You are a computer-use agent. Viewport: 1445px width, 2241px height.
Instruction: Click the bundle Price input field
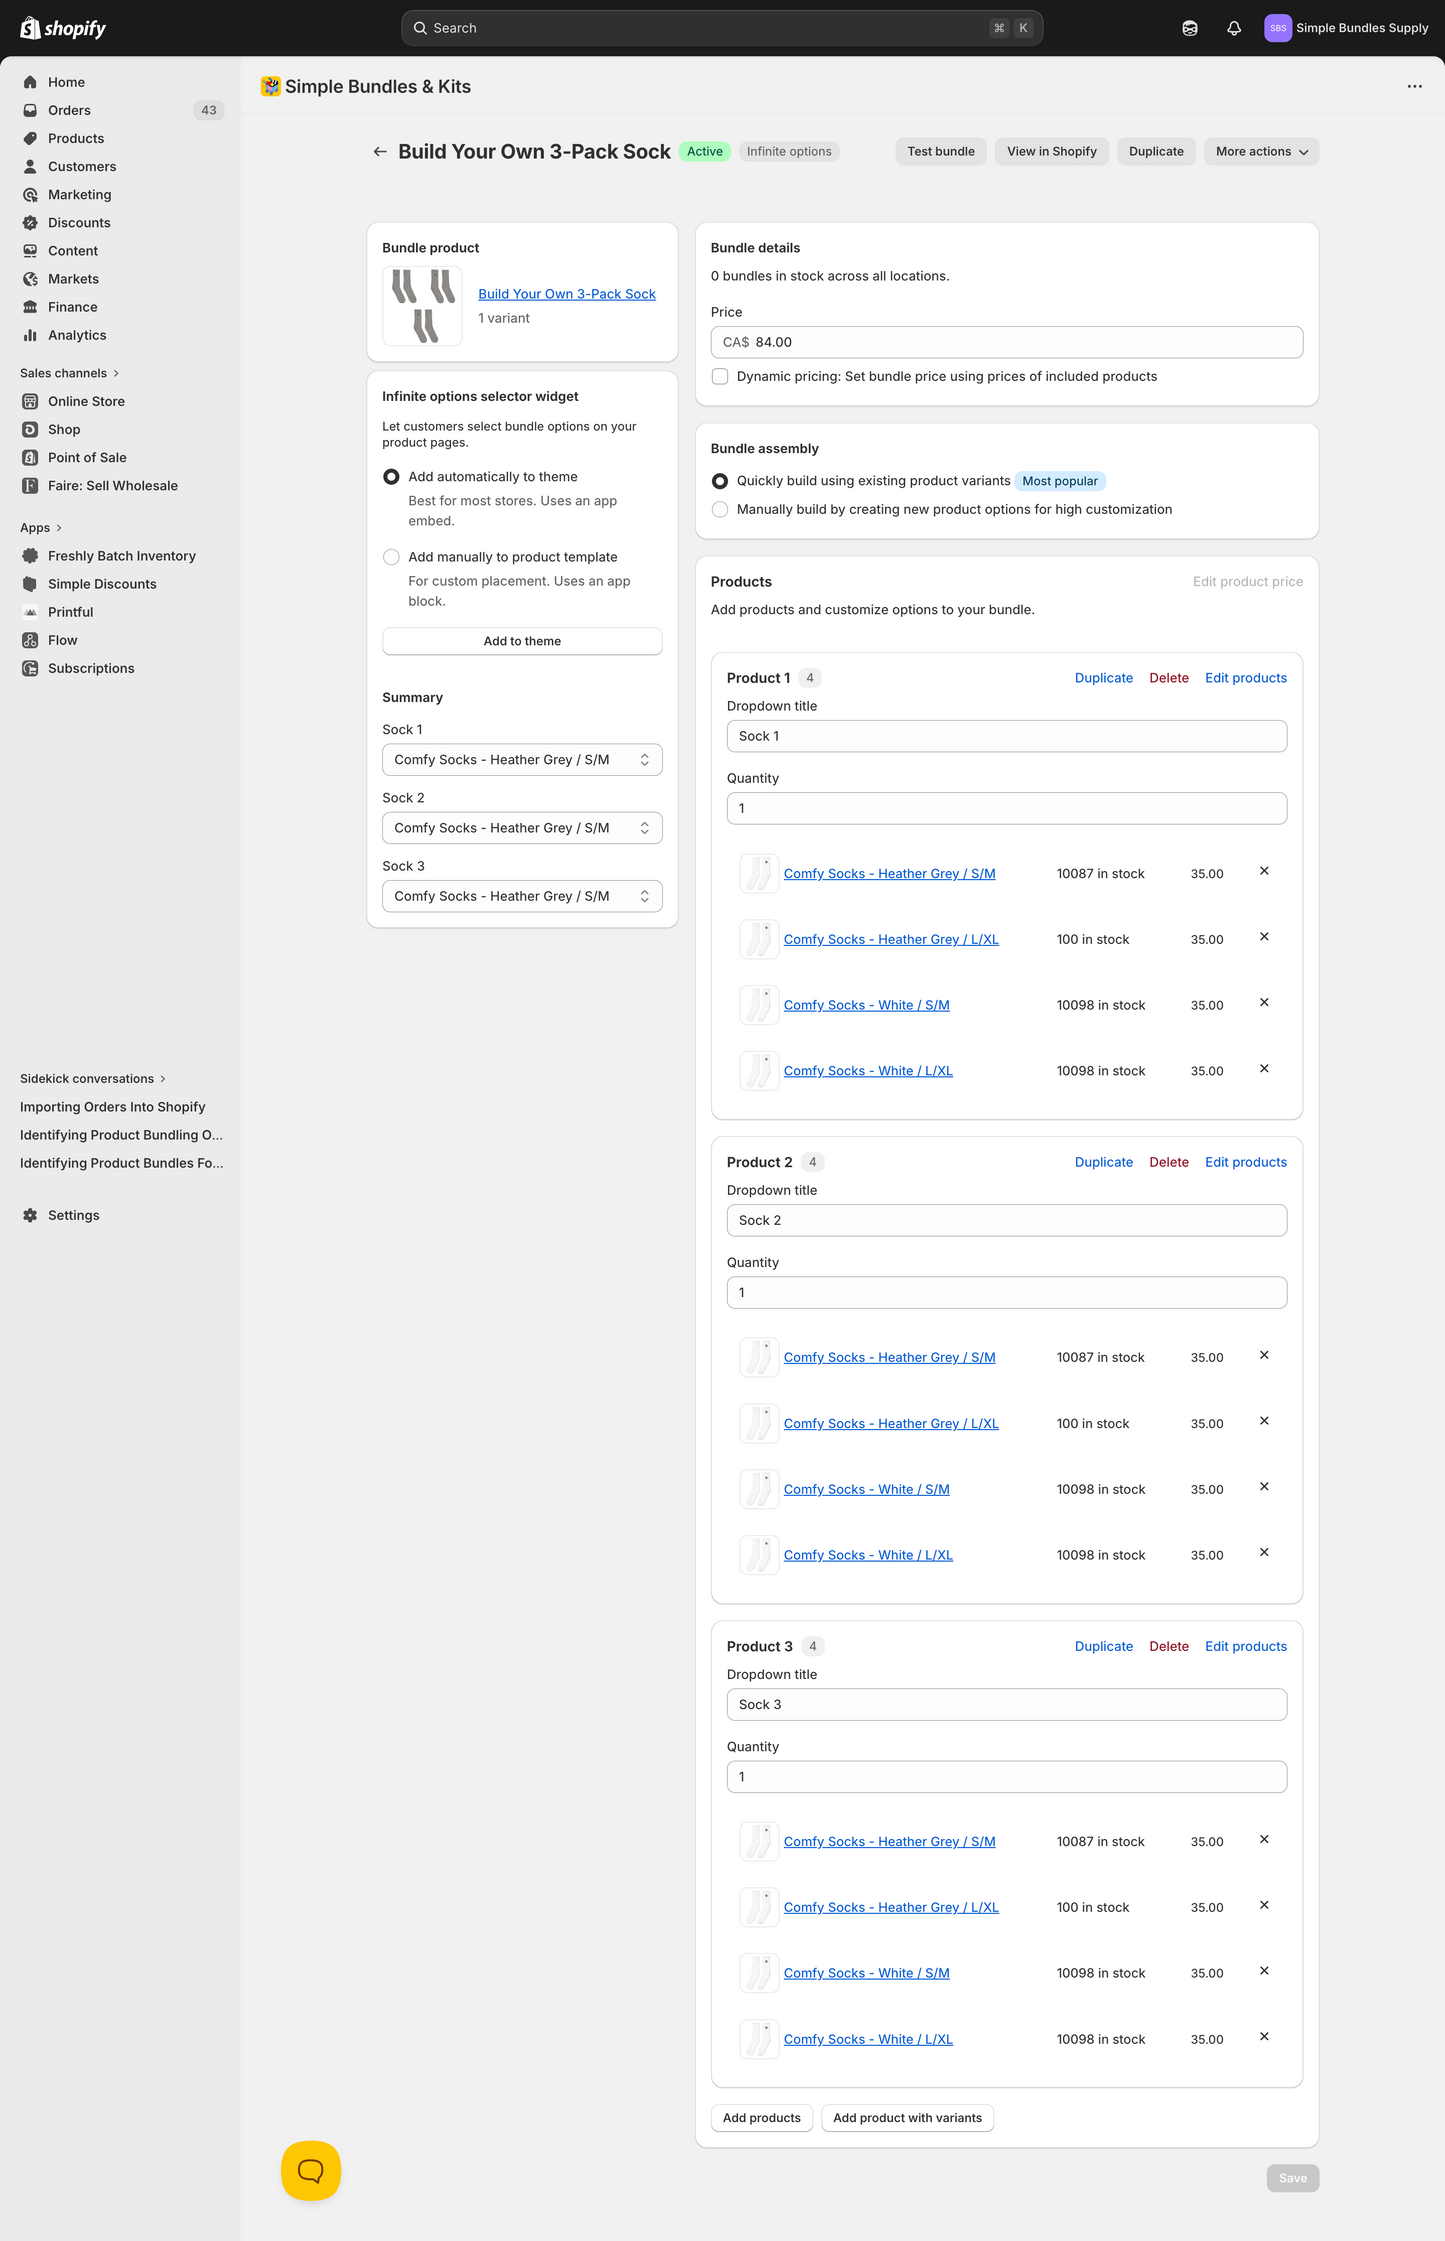(1007, 342)
